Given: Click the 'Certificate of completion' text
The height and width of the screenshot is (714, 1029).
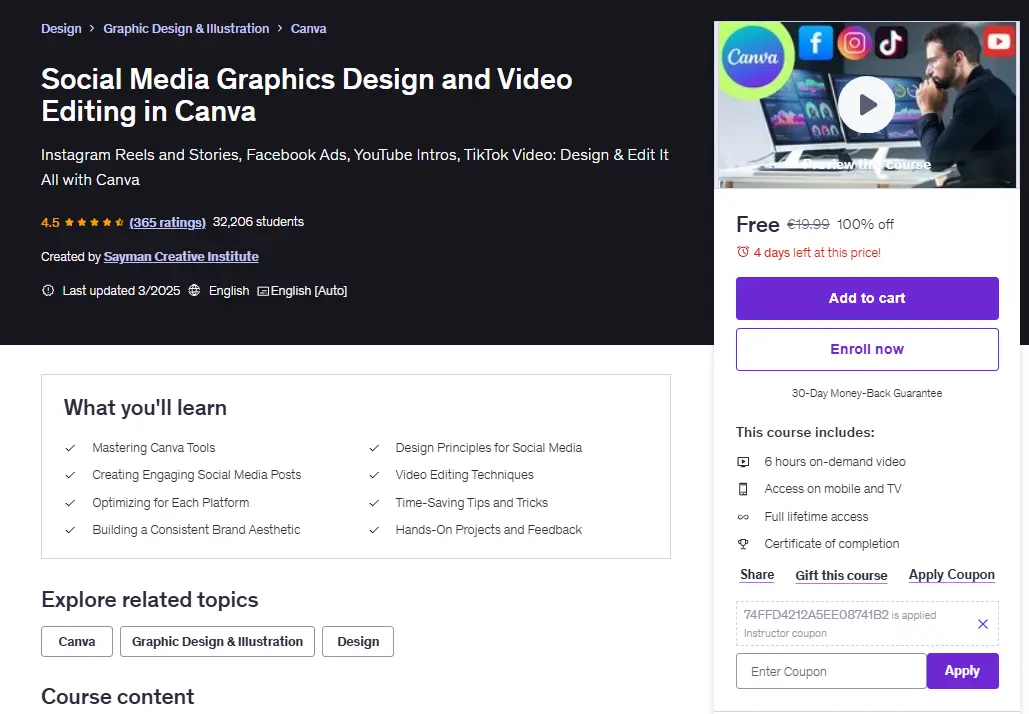Looking at the screenshot, I should coord(831,544).
